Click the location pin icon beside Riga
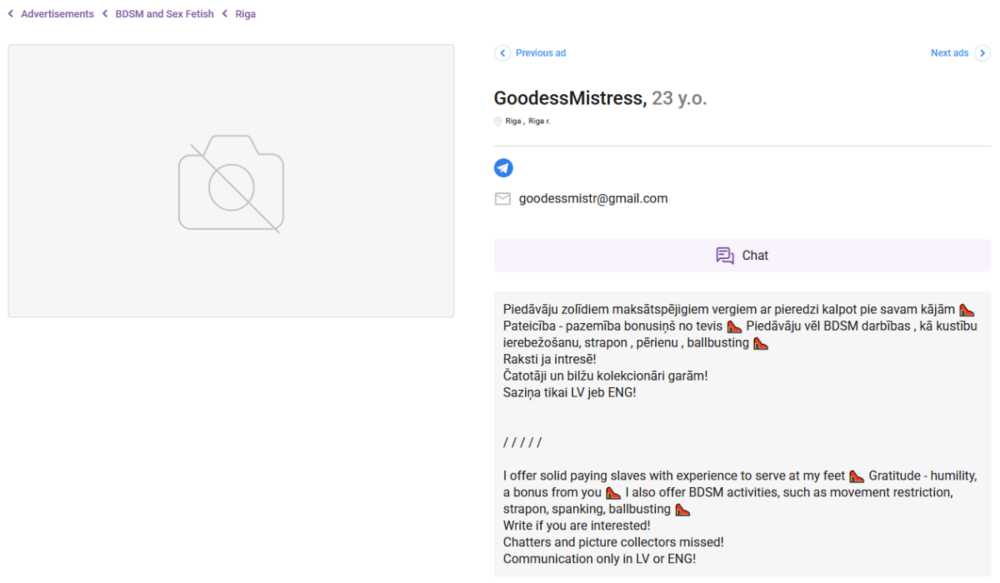This screenshot has height=583, width=1000. coord(497,121)
